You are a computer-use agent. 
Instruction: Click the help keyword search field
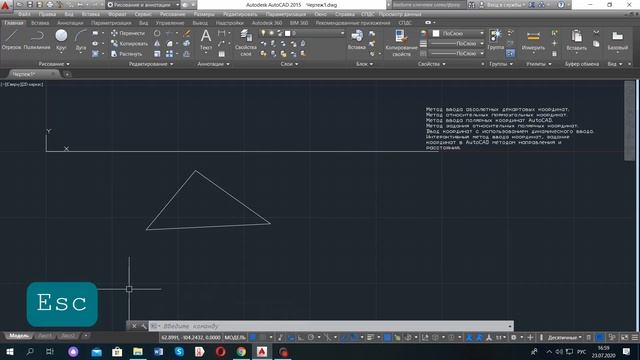429,5
